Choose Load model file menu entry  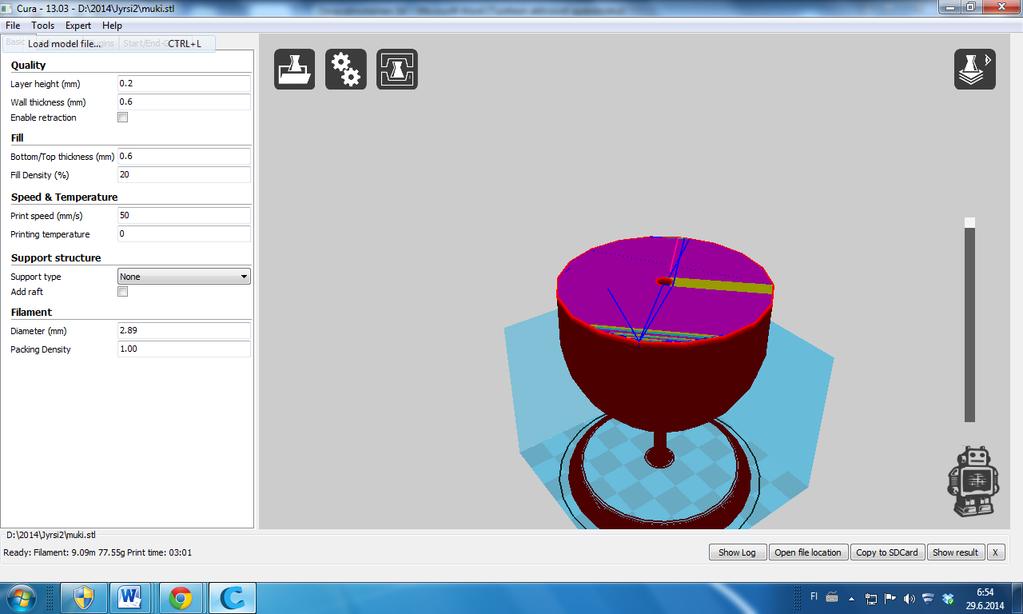(x=108, y=44)
